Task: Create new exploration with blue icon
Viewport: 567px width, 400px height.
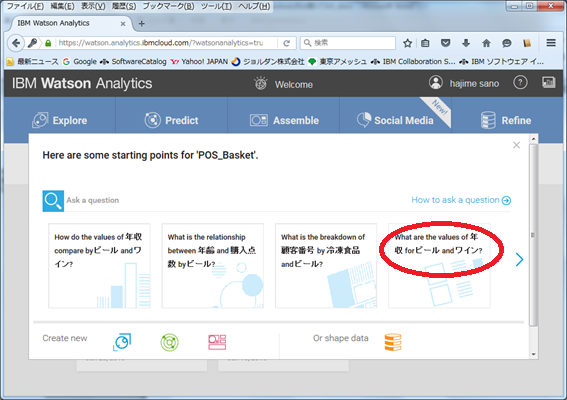Action: tap(122, 342)
